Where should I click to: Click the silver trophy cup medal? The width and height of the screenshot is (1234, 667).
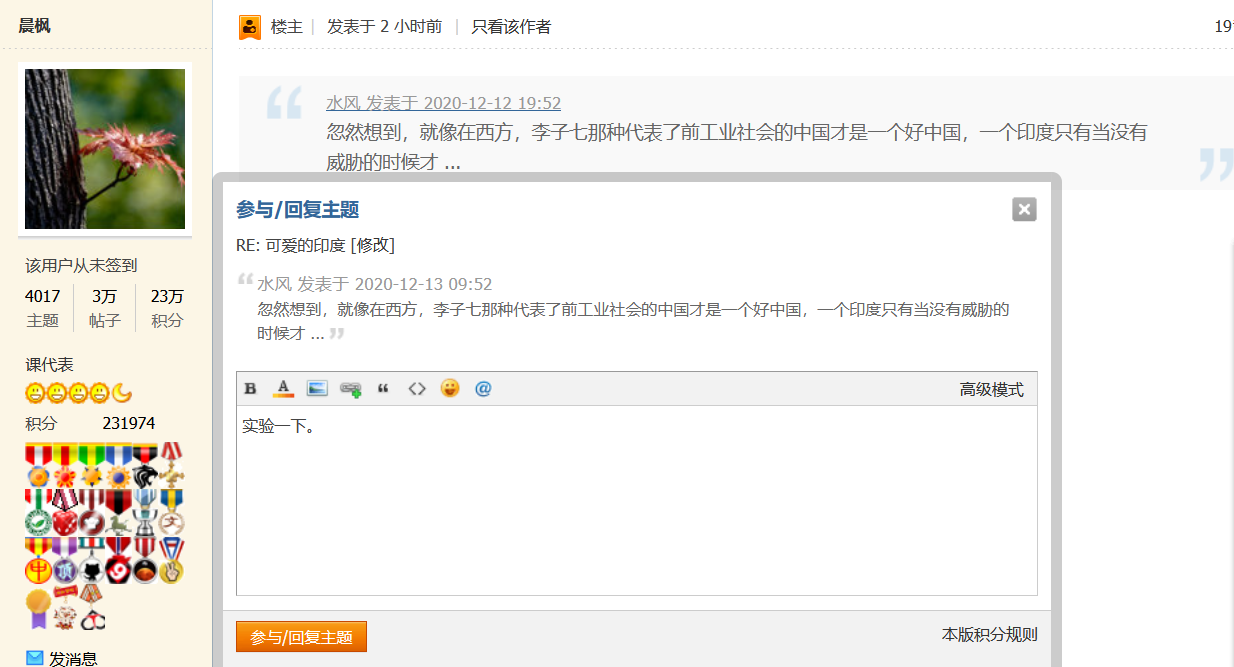(x=145, y=512)
